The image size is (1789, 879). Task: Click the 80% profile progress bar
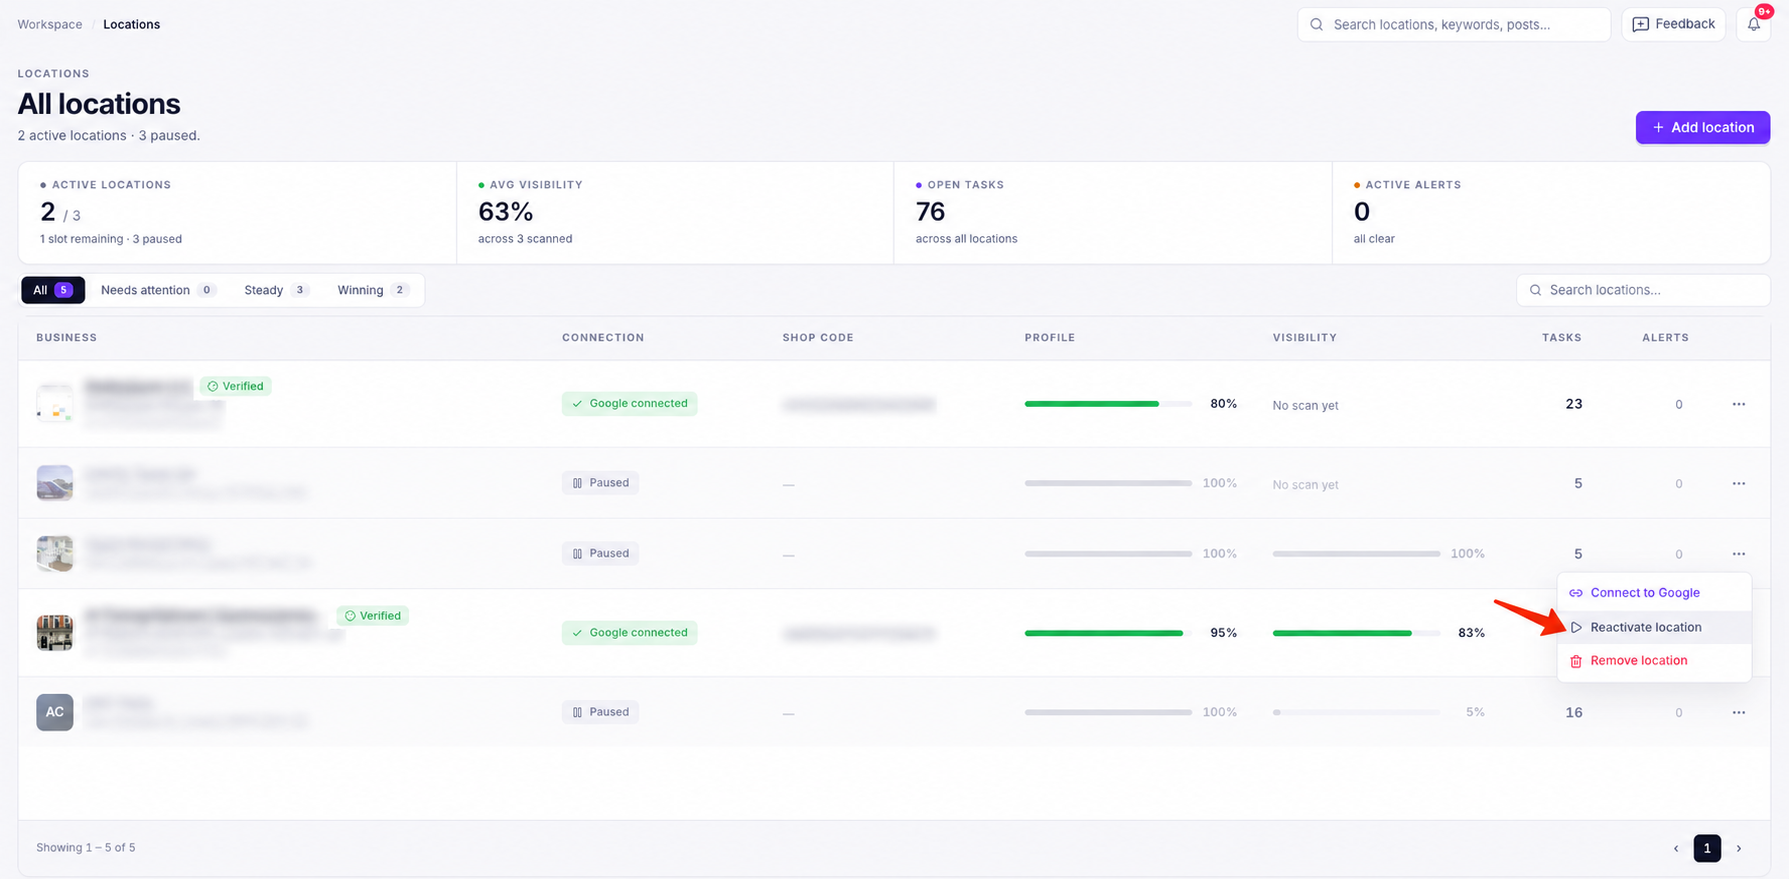coord(1108,404)
